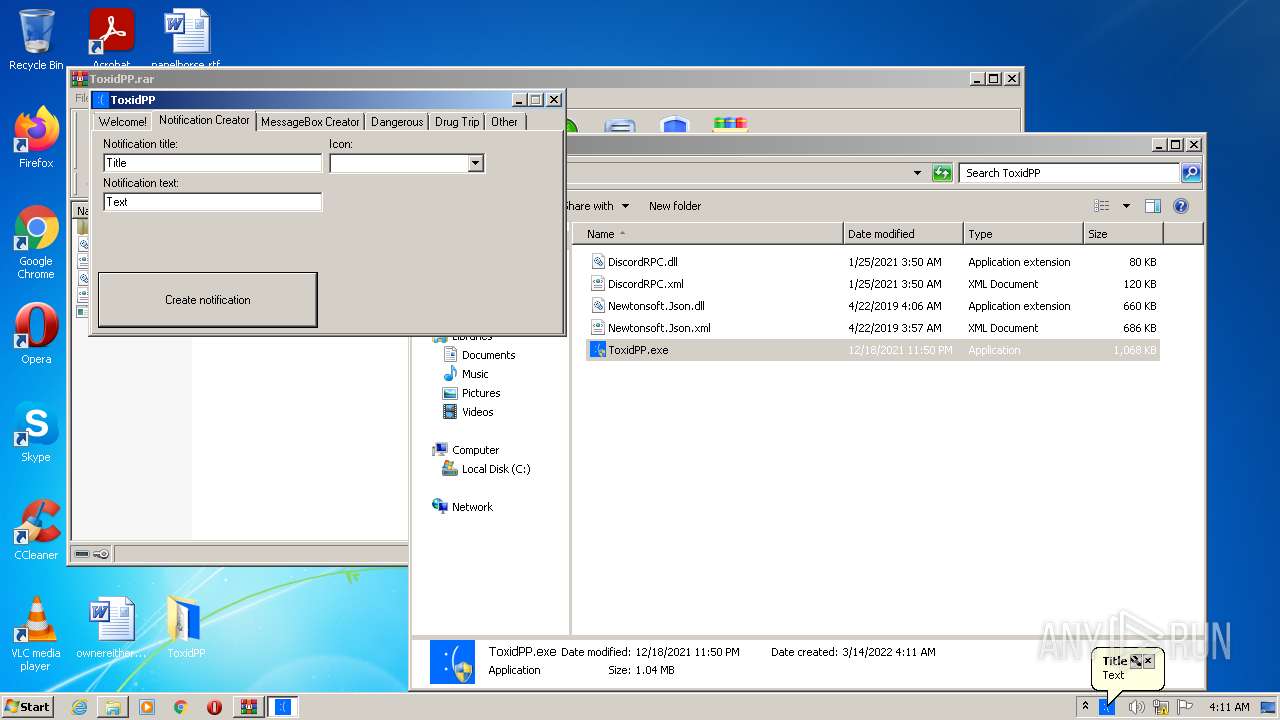Close the Title notification balloon

[x=1148, y=661]
